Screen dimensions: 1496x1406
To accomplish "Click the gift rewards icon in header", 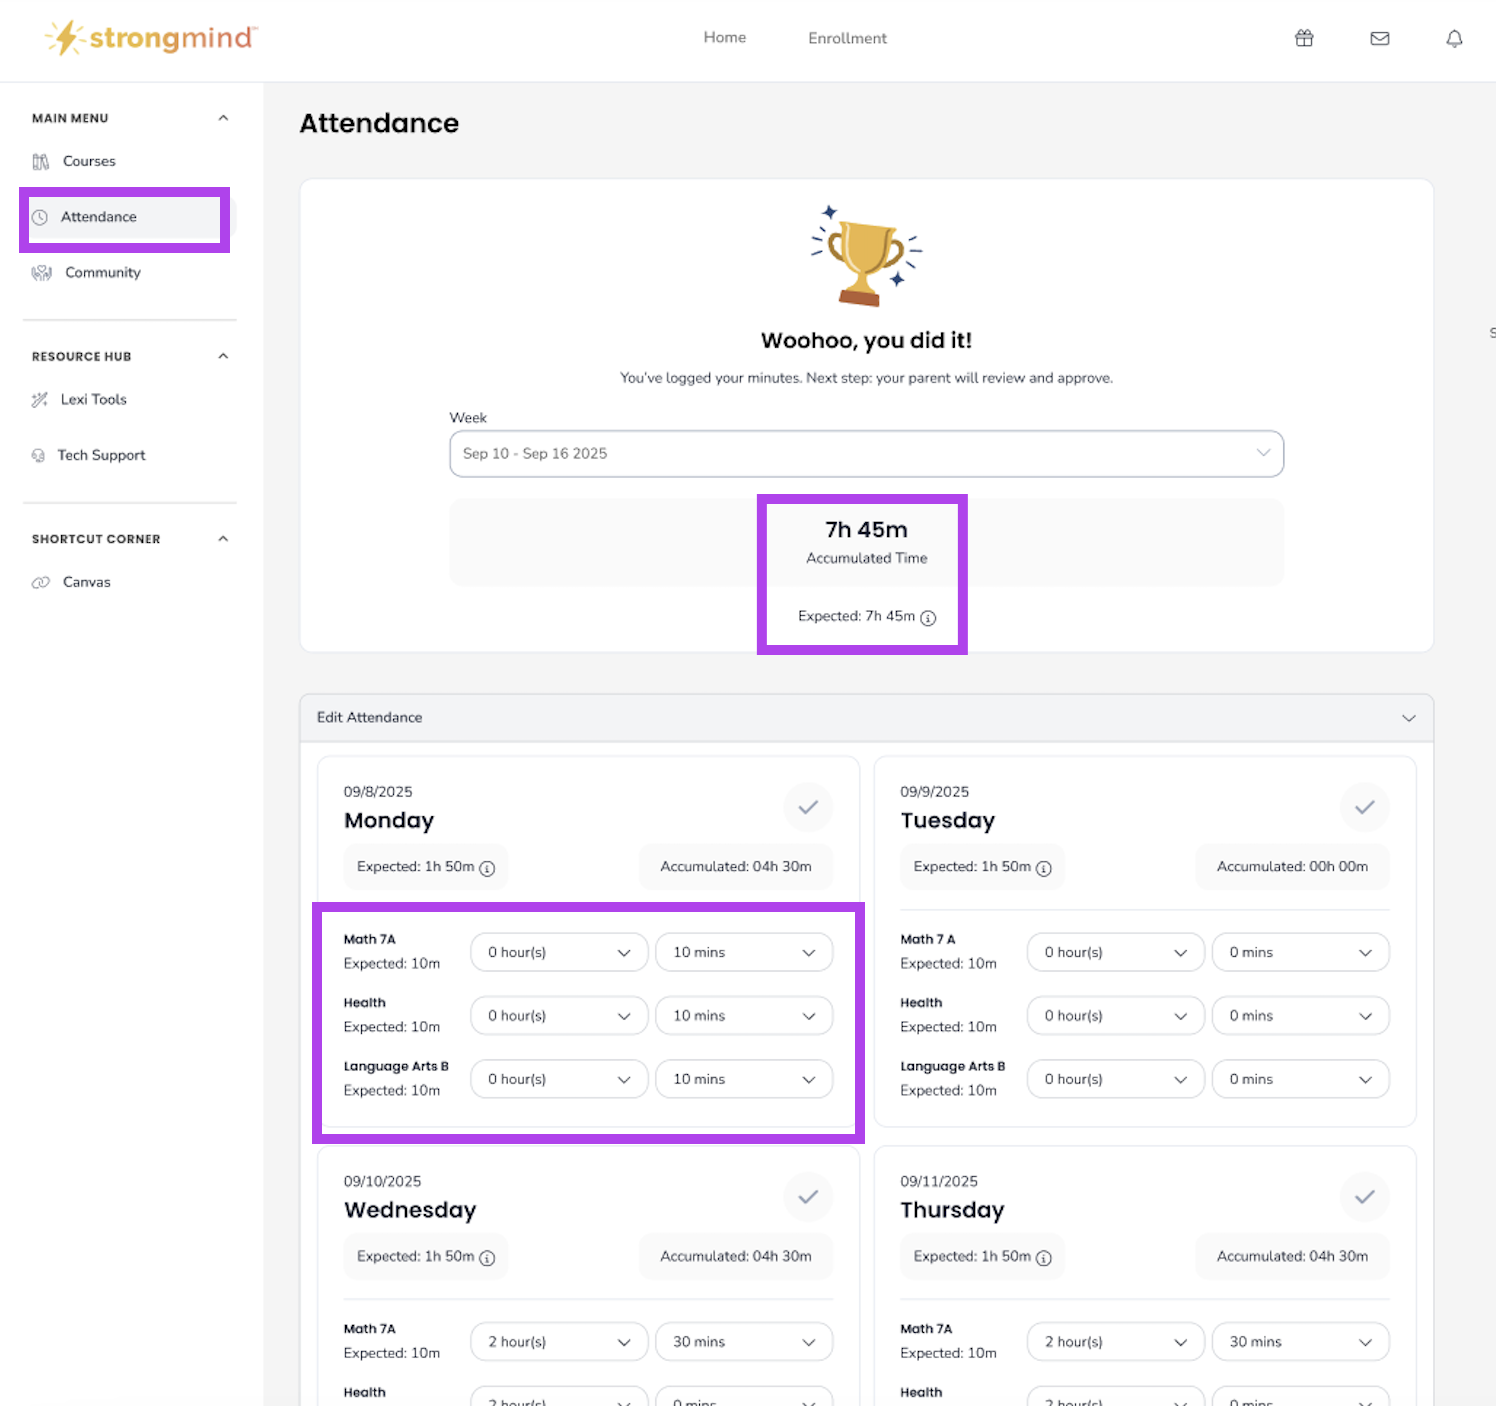I will tap(1304, 38).
